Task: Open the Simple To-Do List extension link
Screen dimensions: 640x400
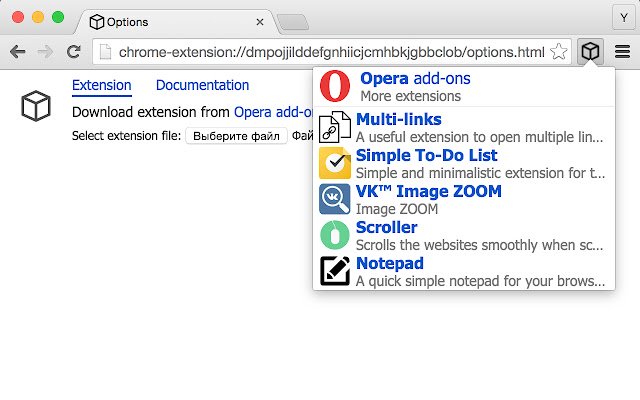Action: click(x=427, y=155)
